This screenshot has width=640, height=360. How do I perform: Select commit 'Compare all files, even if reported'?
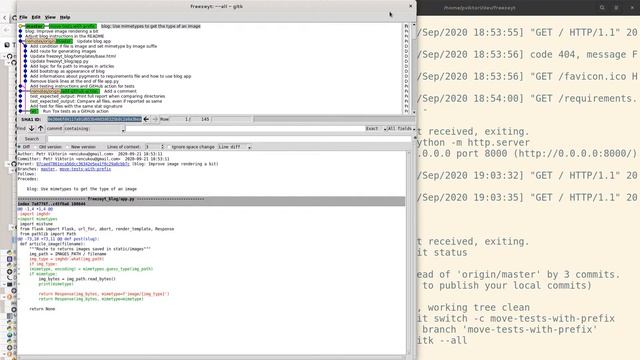point(96,101)
